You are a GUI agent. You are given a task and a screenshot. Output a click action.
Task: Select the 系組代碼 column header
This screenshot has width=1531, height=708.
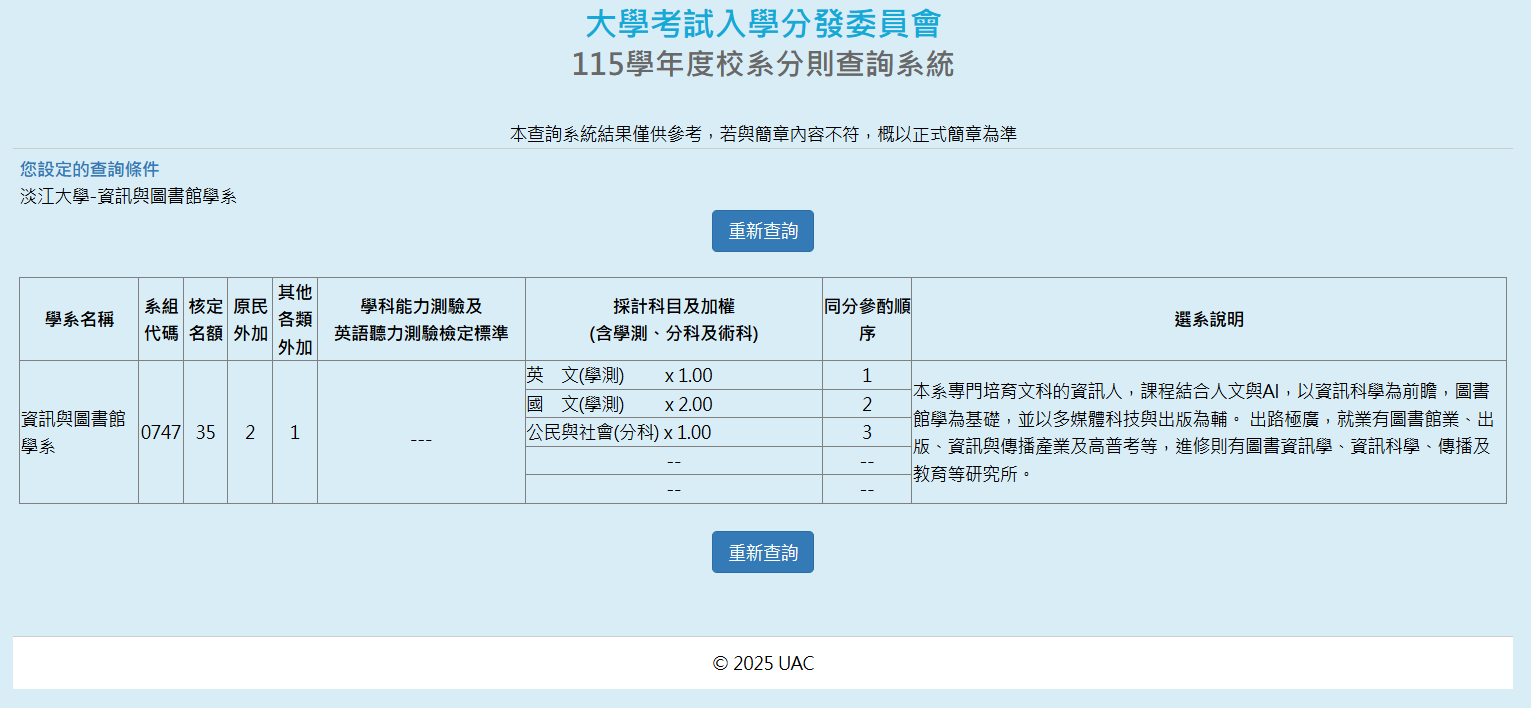click(x=161, y=320)
